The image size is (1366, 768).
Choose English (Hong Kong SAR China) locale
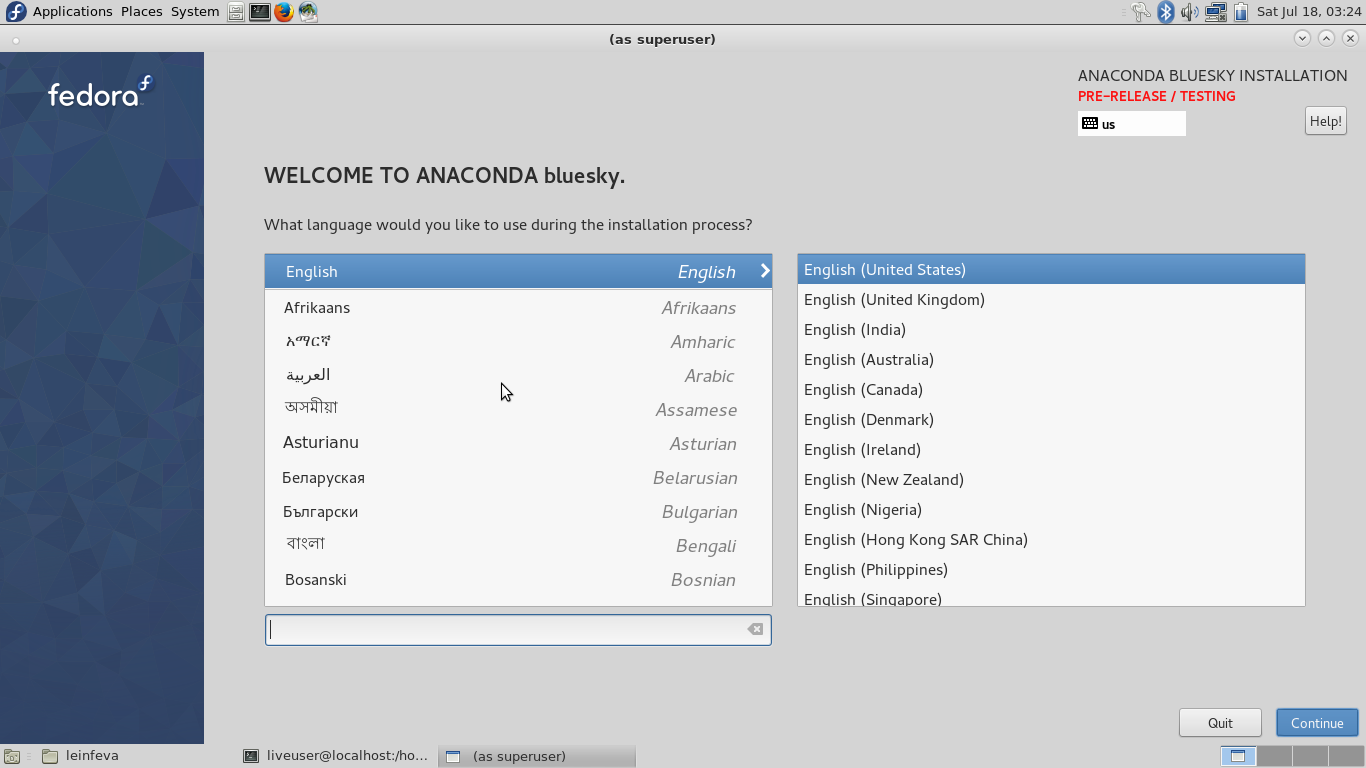(x=1051, y=539)
